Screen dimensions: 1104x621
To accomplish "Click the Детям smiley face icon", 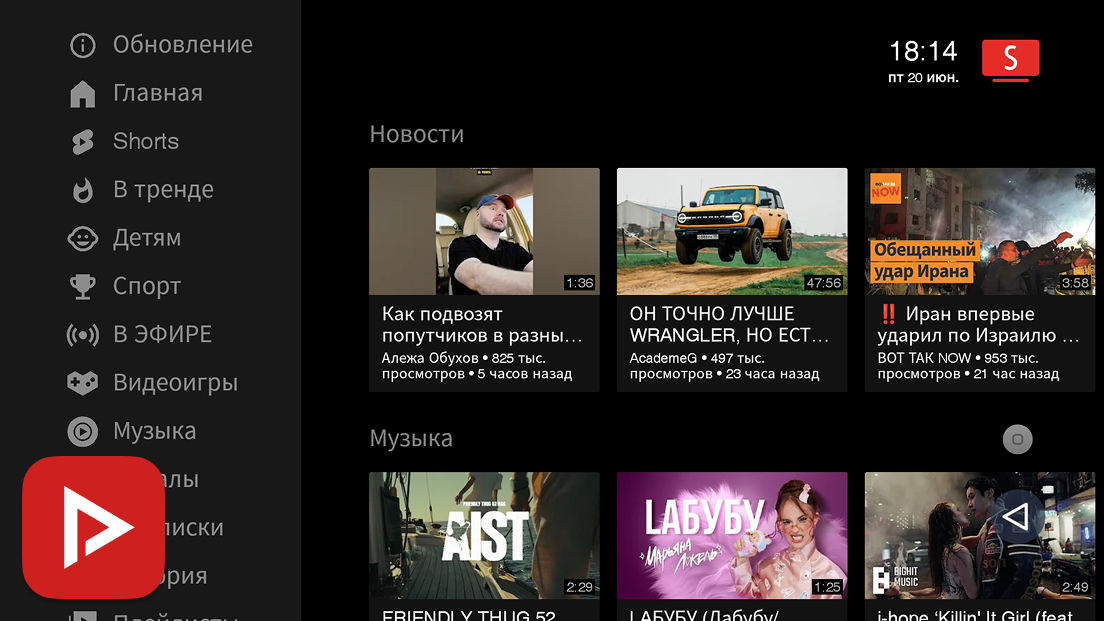I will click(x=82, y=238).
